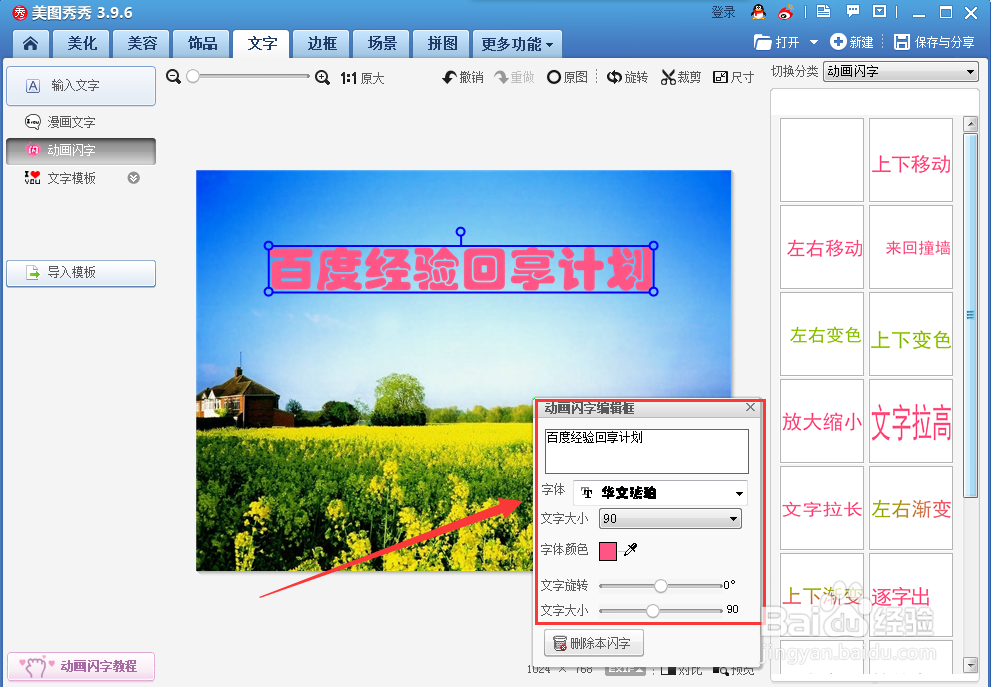
Task: Create a new image with 新建
Action: coord(852,42)
